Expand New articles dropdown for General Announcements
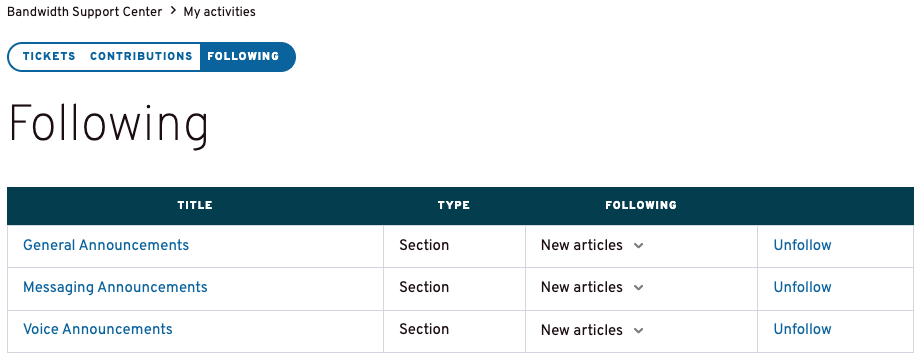The height and width of the screenshot is (360, 920). [592, 245]
